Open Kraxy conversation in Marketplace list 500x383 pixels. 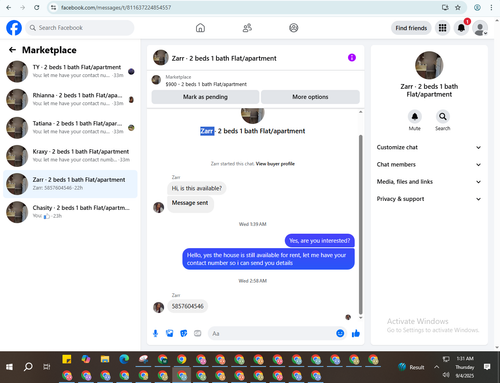[x=70, y=156]
